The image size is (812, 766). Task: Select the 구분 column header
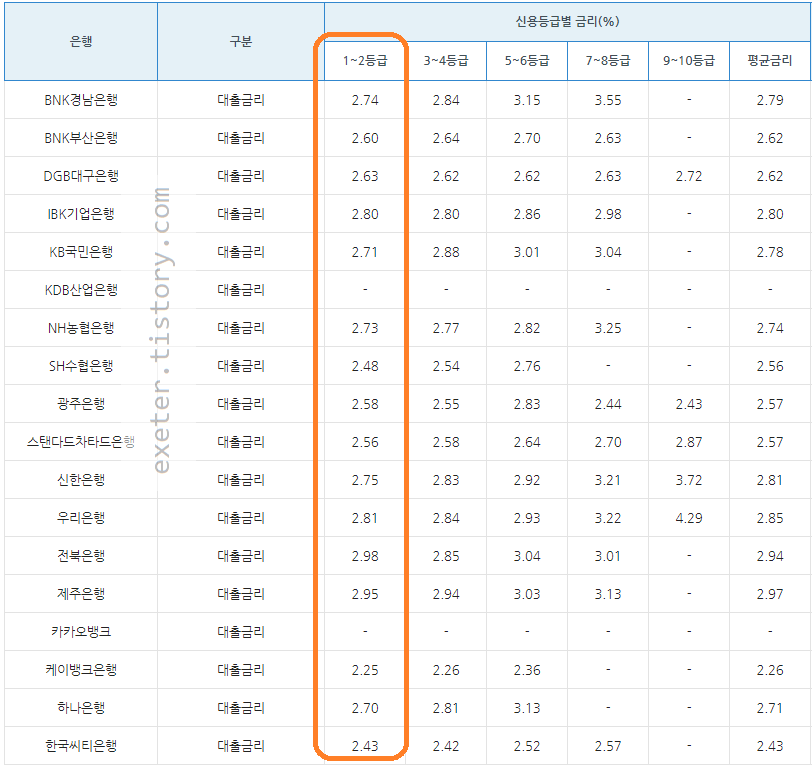(x=241, y=41)
